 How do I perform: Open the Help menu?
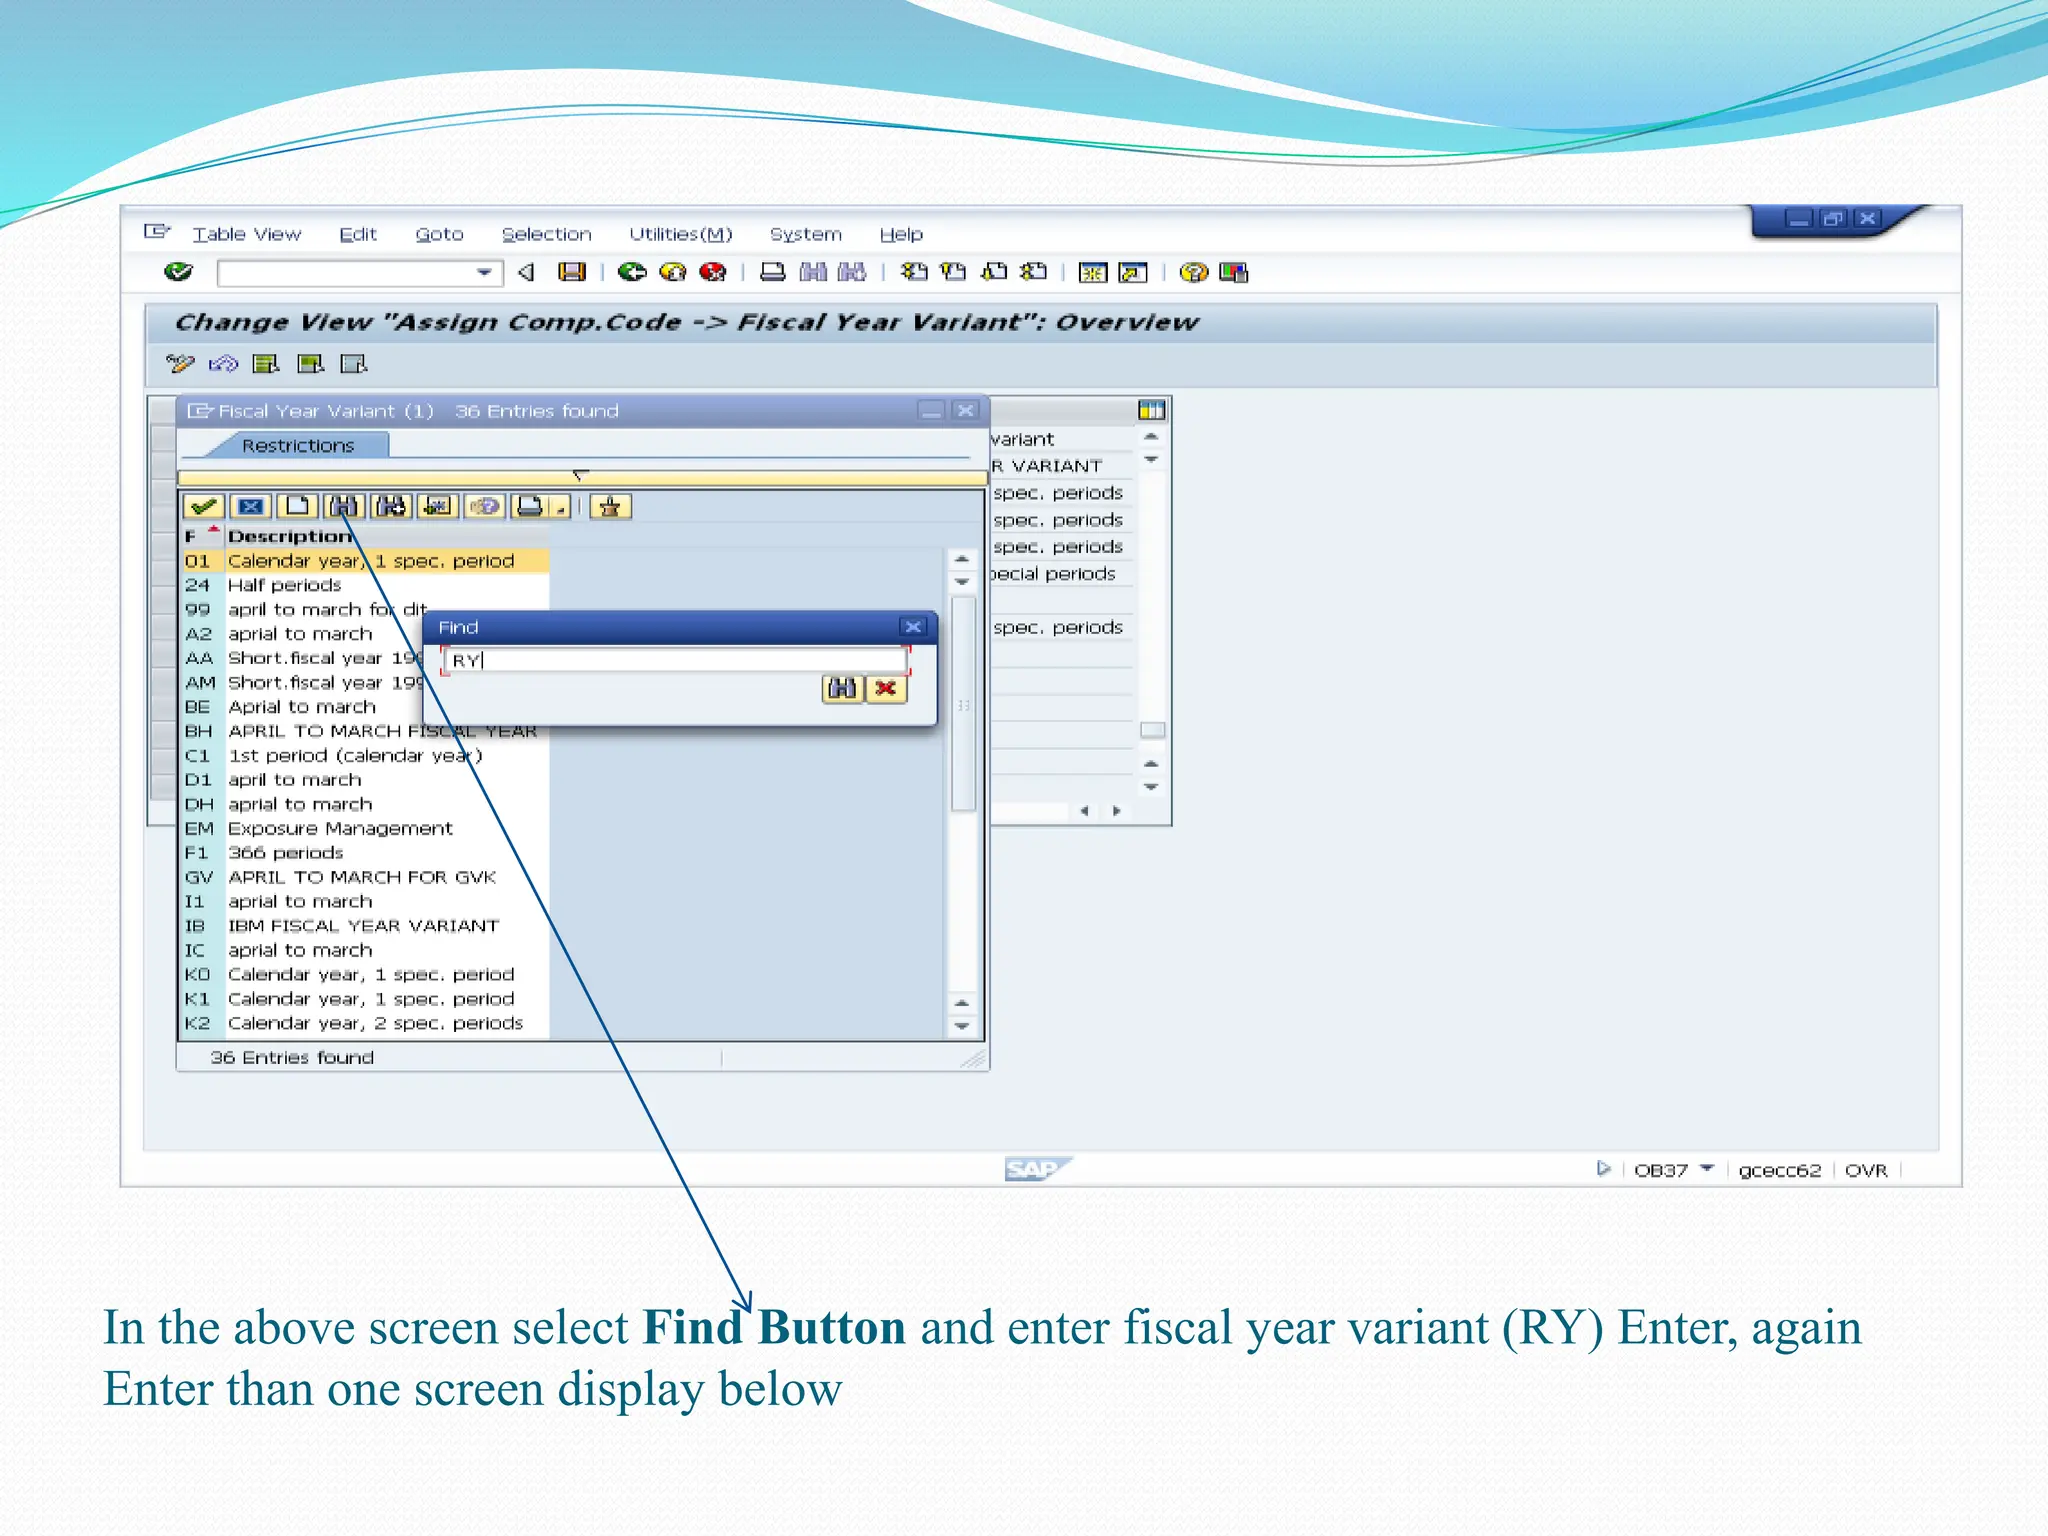tap(901, 234)
